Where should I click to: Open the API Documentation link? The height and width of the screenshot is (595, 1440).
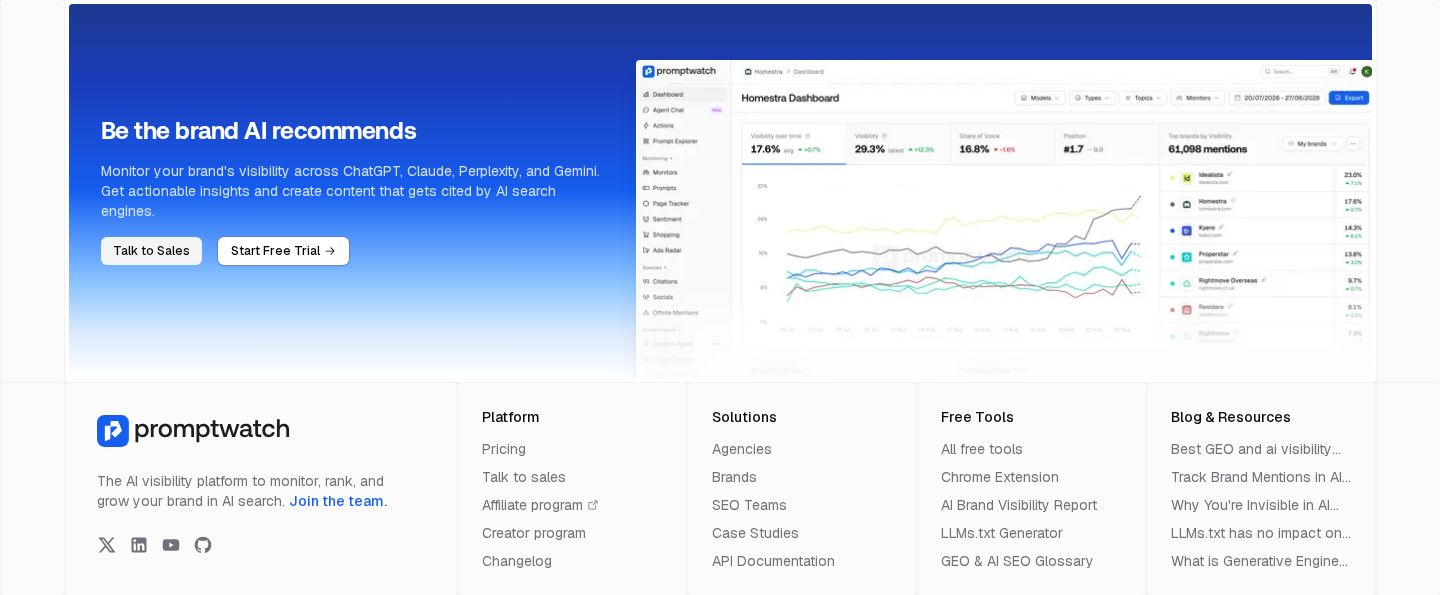(773, 561)
